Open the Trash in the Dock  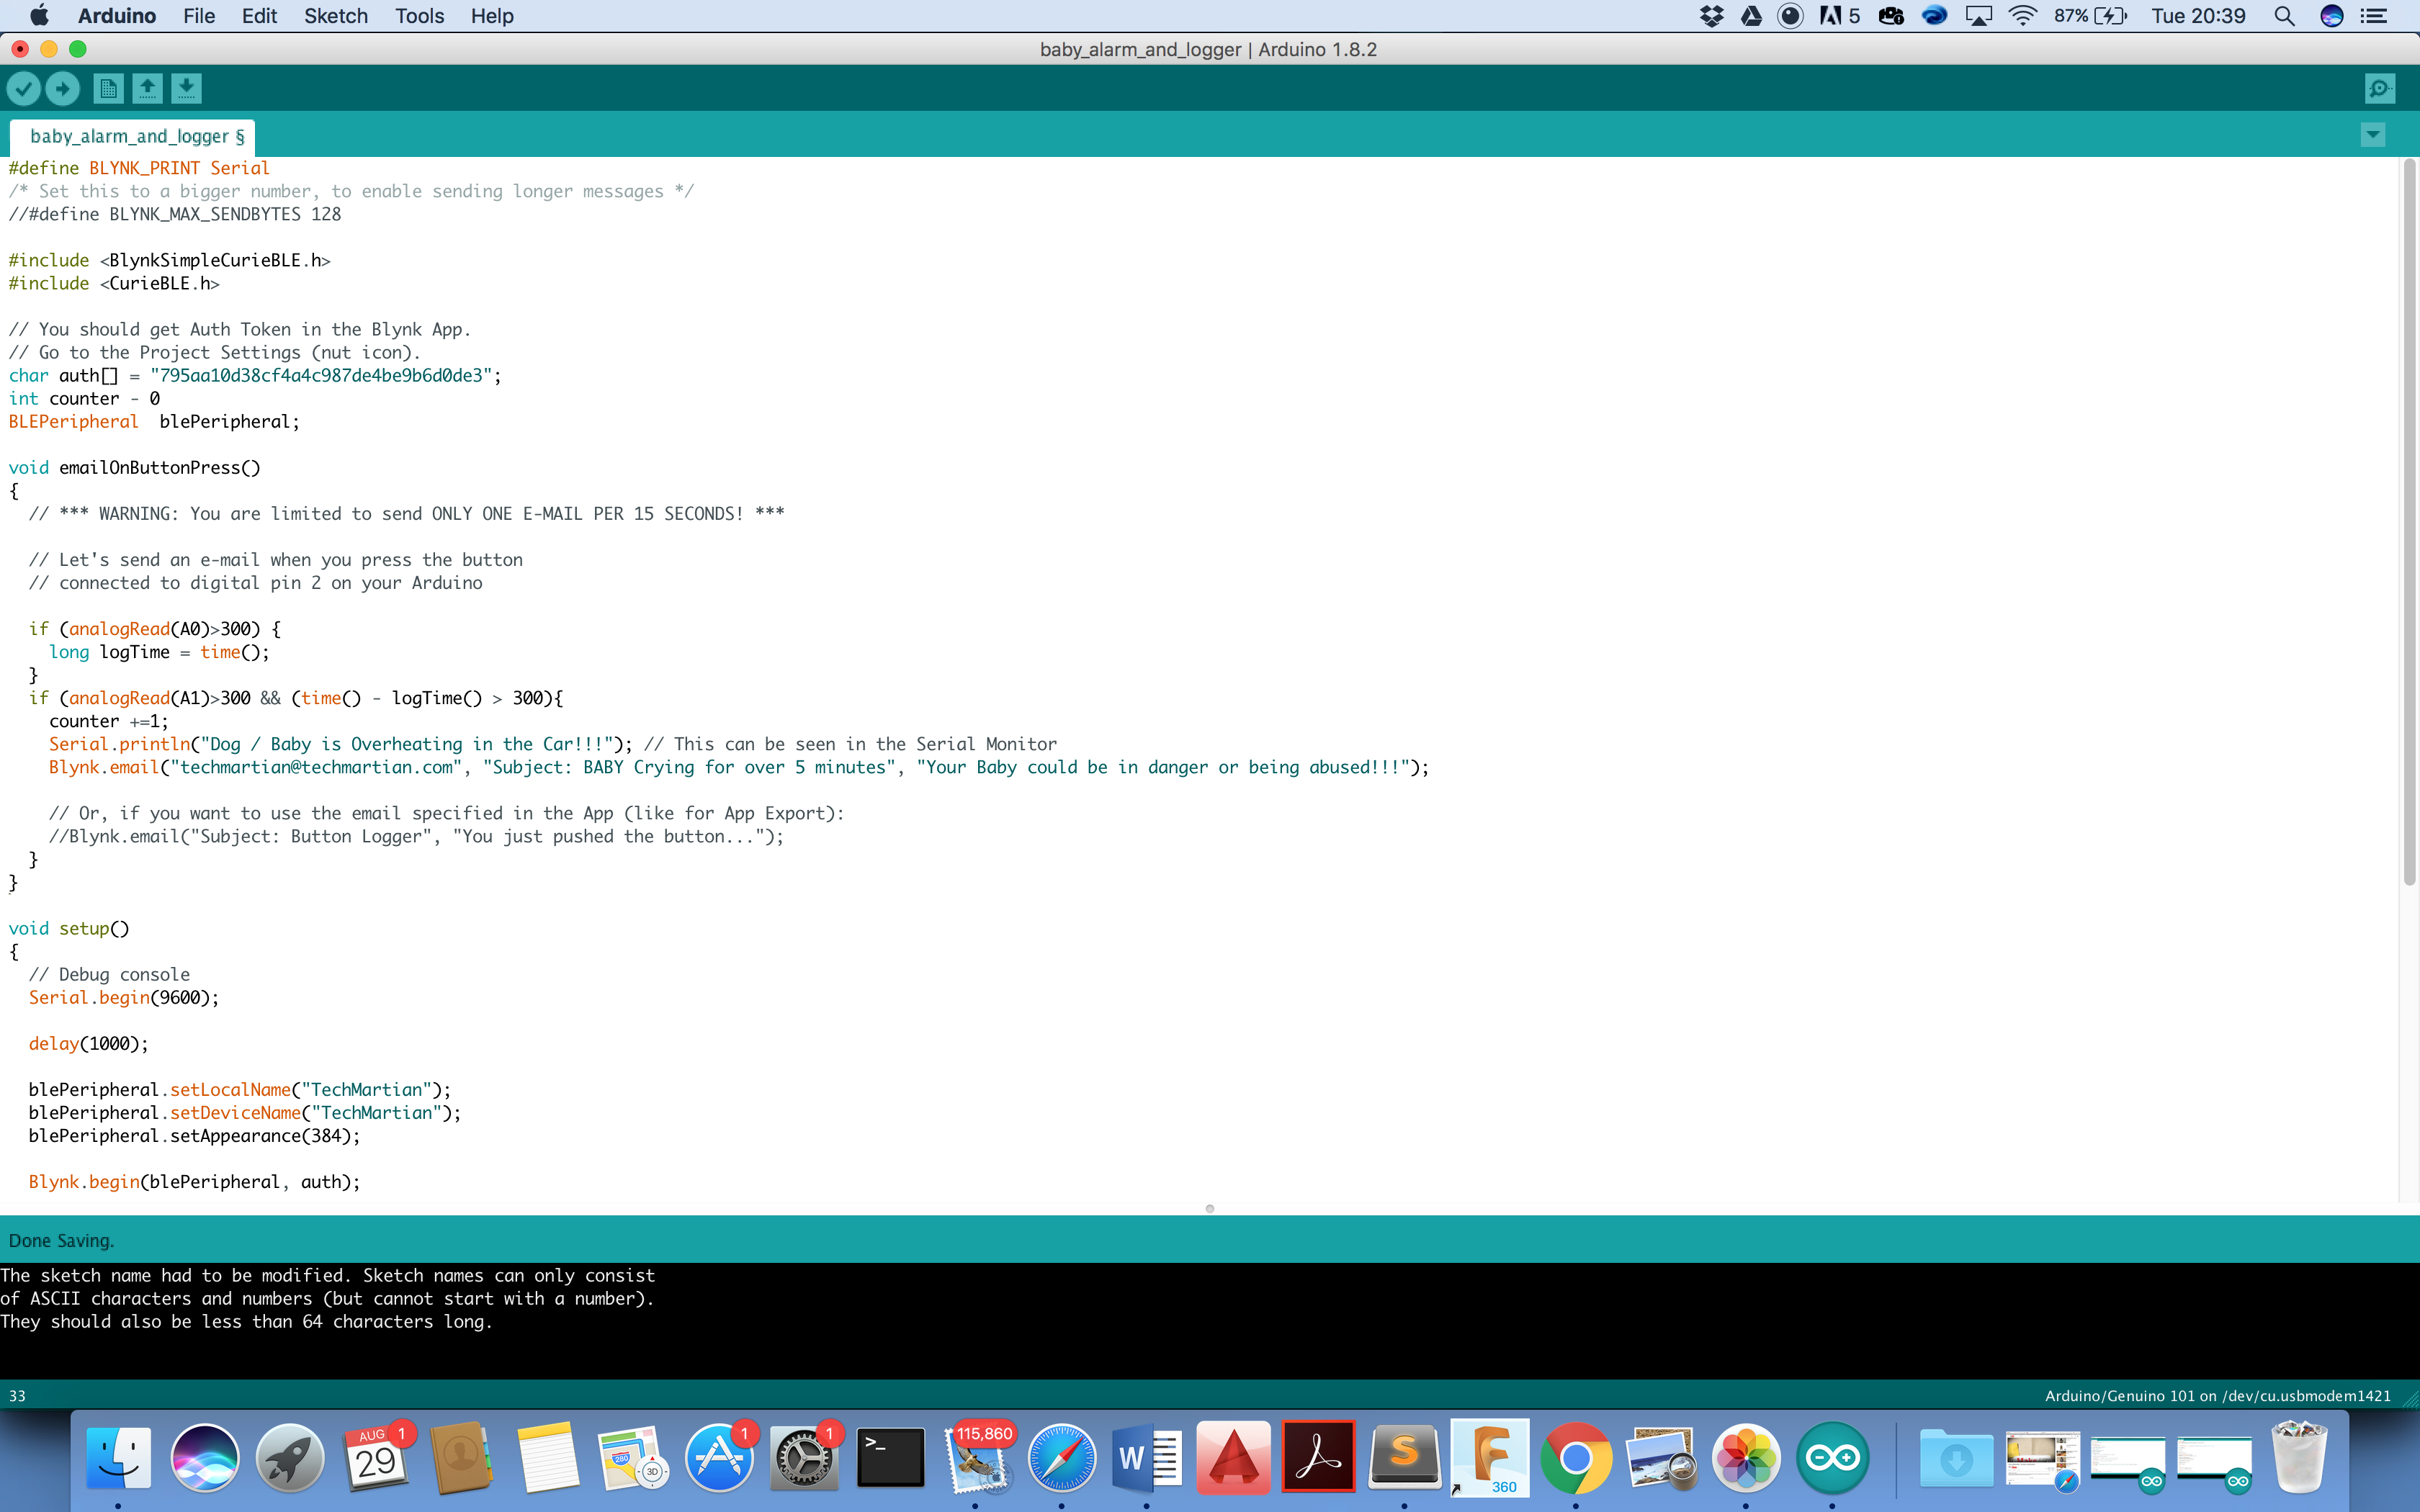[x=2300, y=1458]
